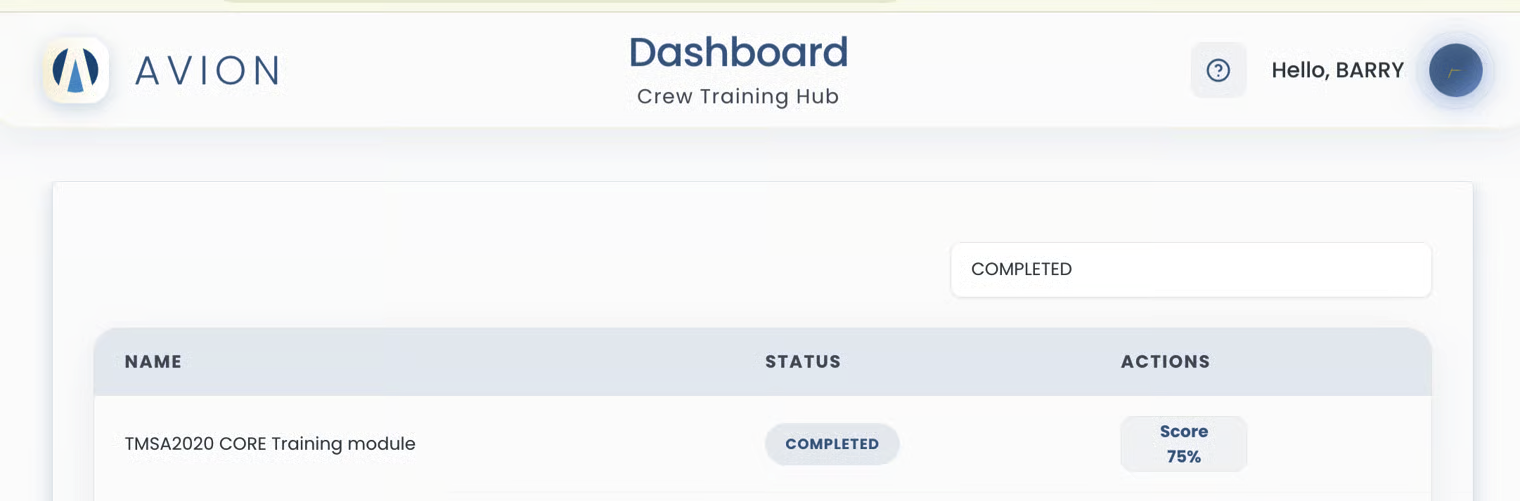
Task: Open Barry's round profile avatar
Action: tap(1455, 70)
